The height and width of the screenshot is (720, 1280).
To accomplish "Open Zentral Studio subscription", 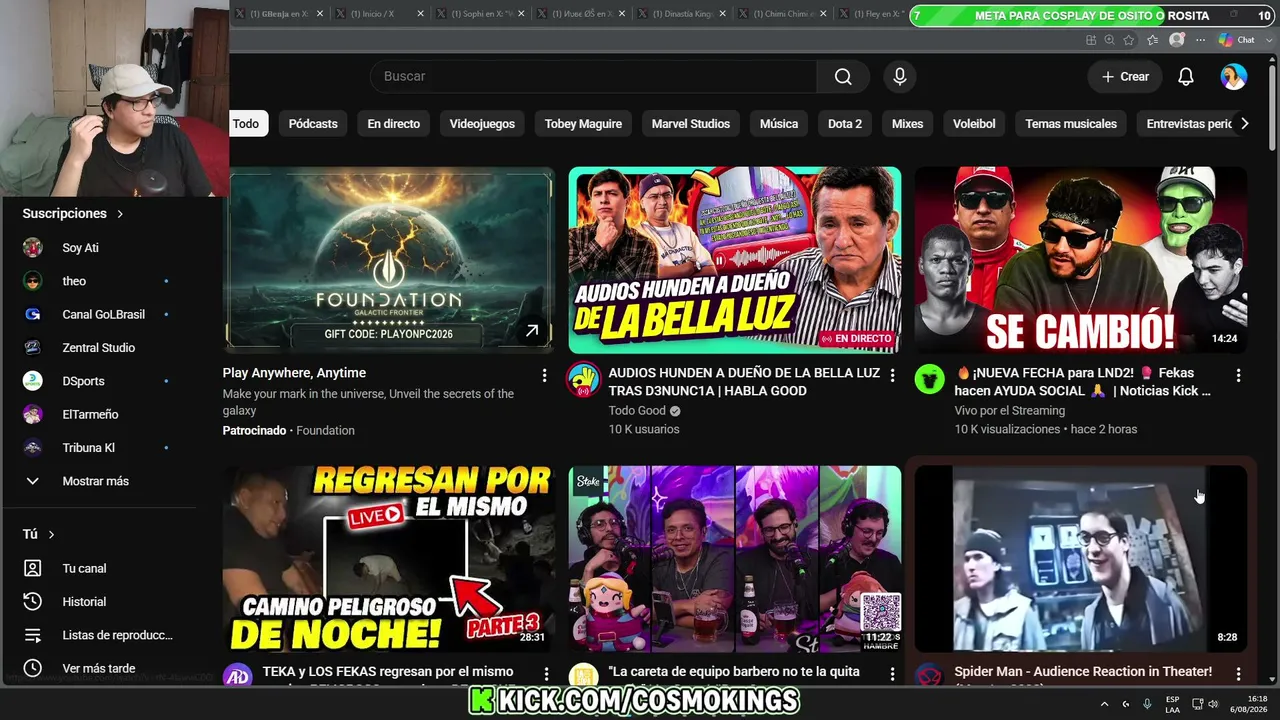I will [100, 348].
